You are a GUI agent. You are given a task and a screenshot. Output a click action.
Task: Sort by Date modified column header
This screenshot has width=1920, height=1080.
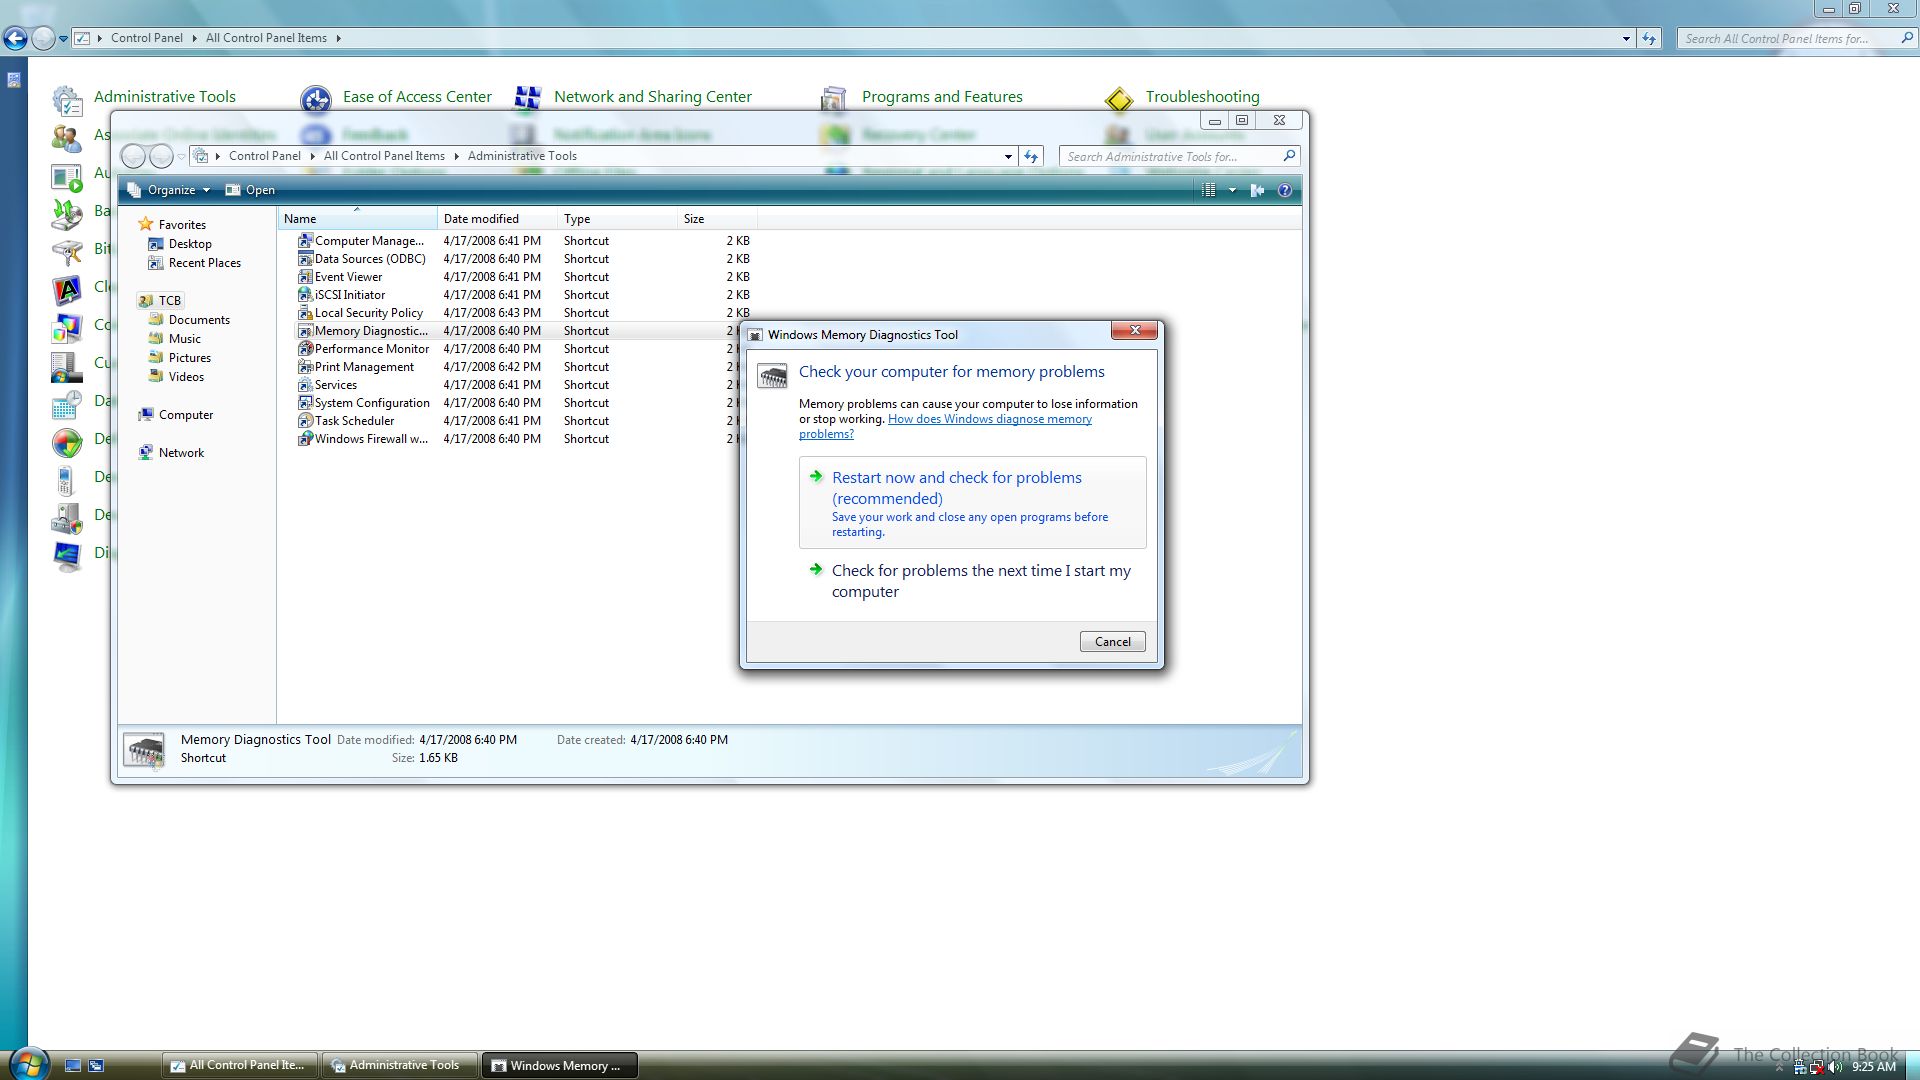point(497,219)
